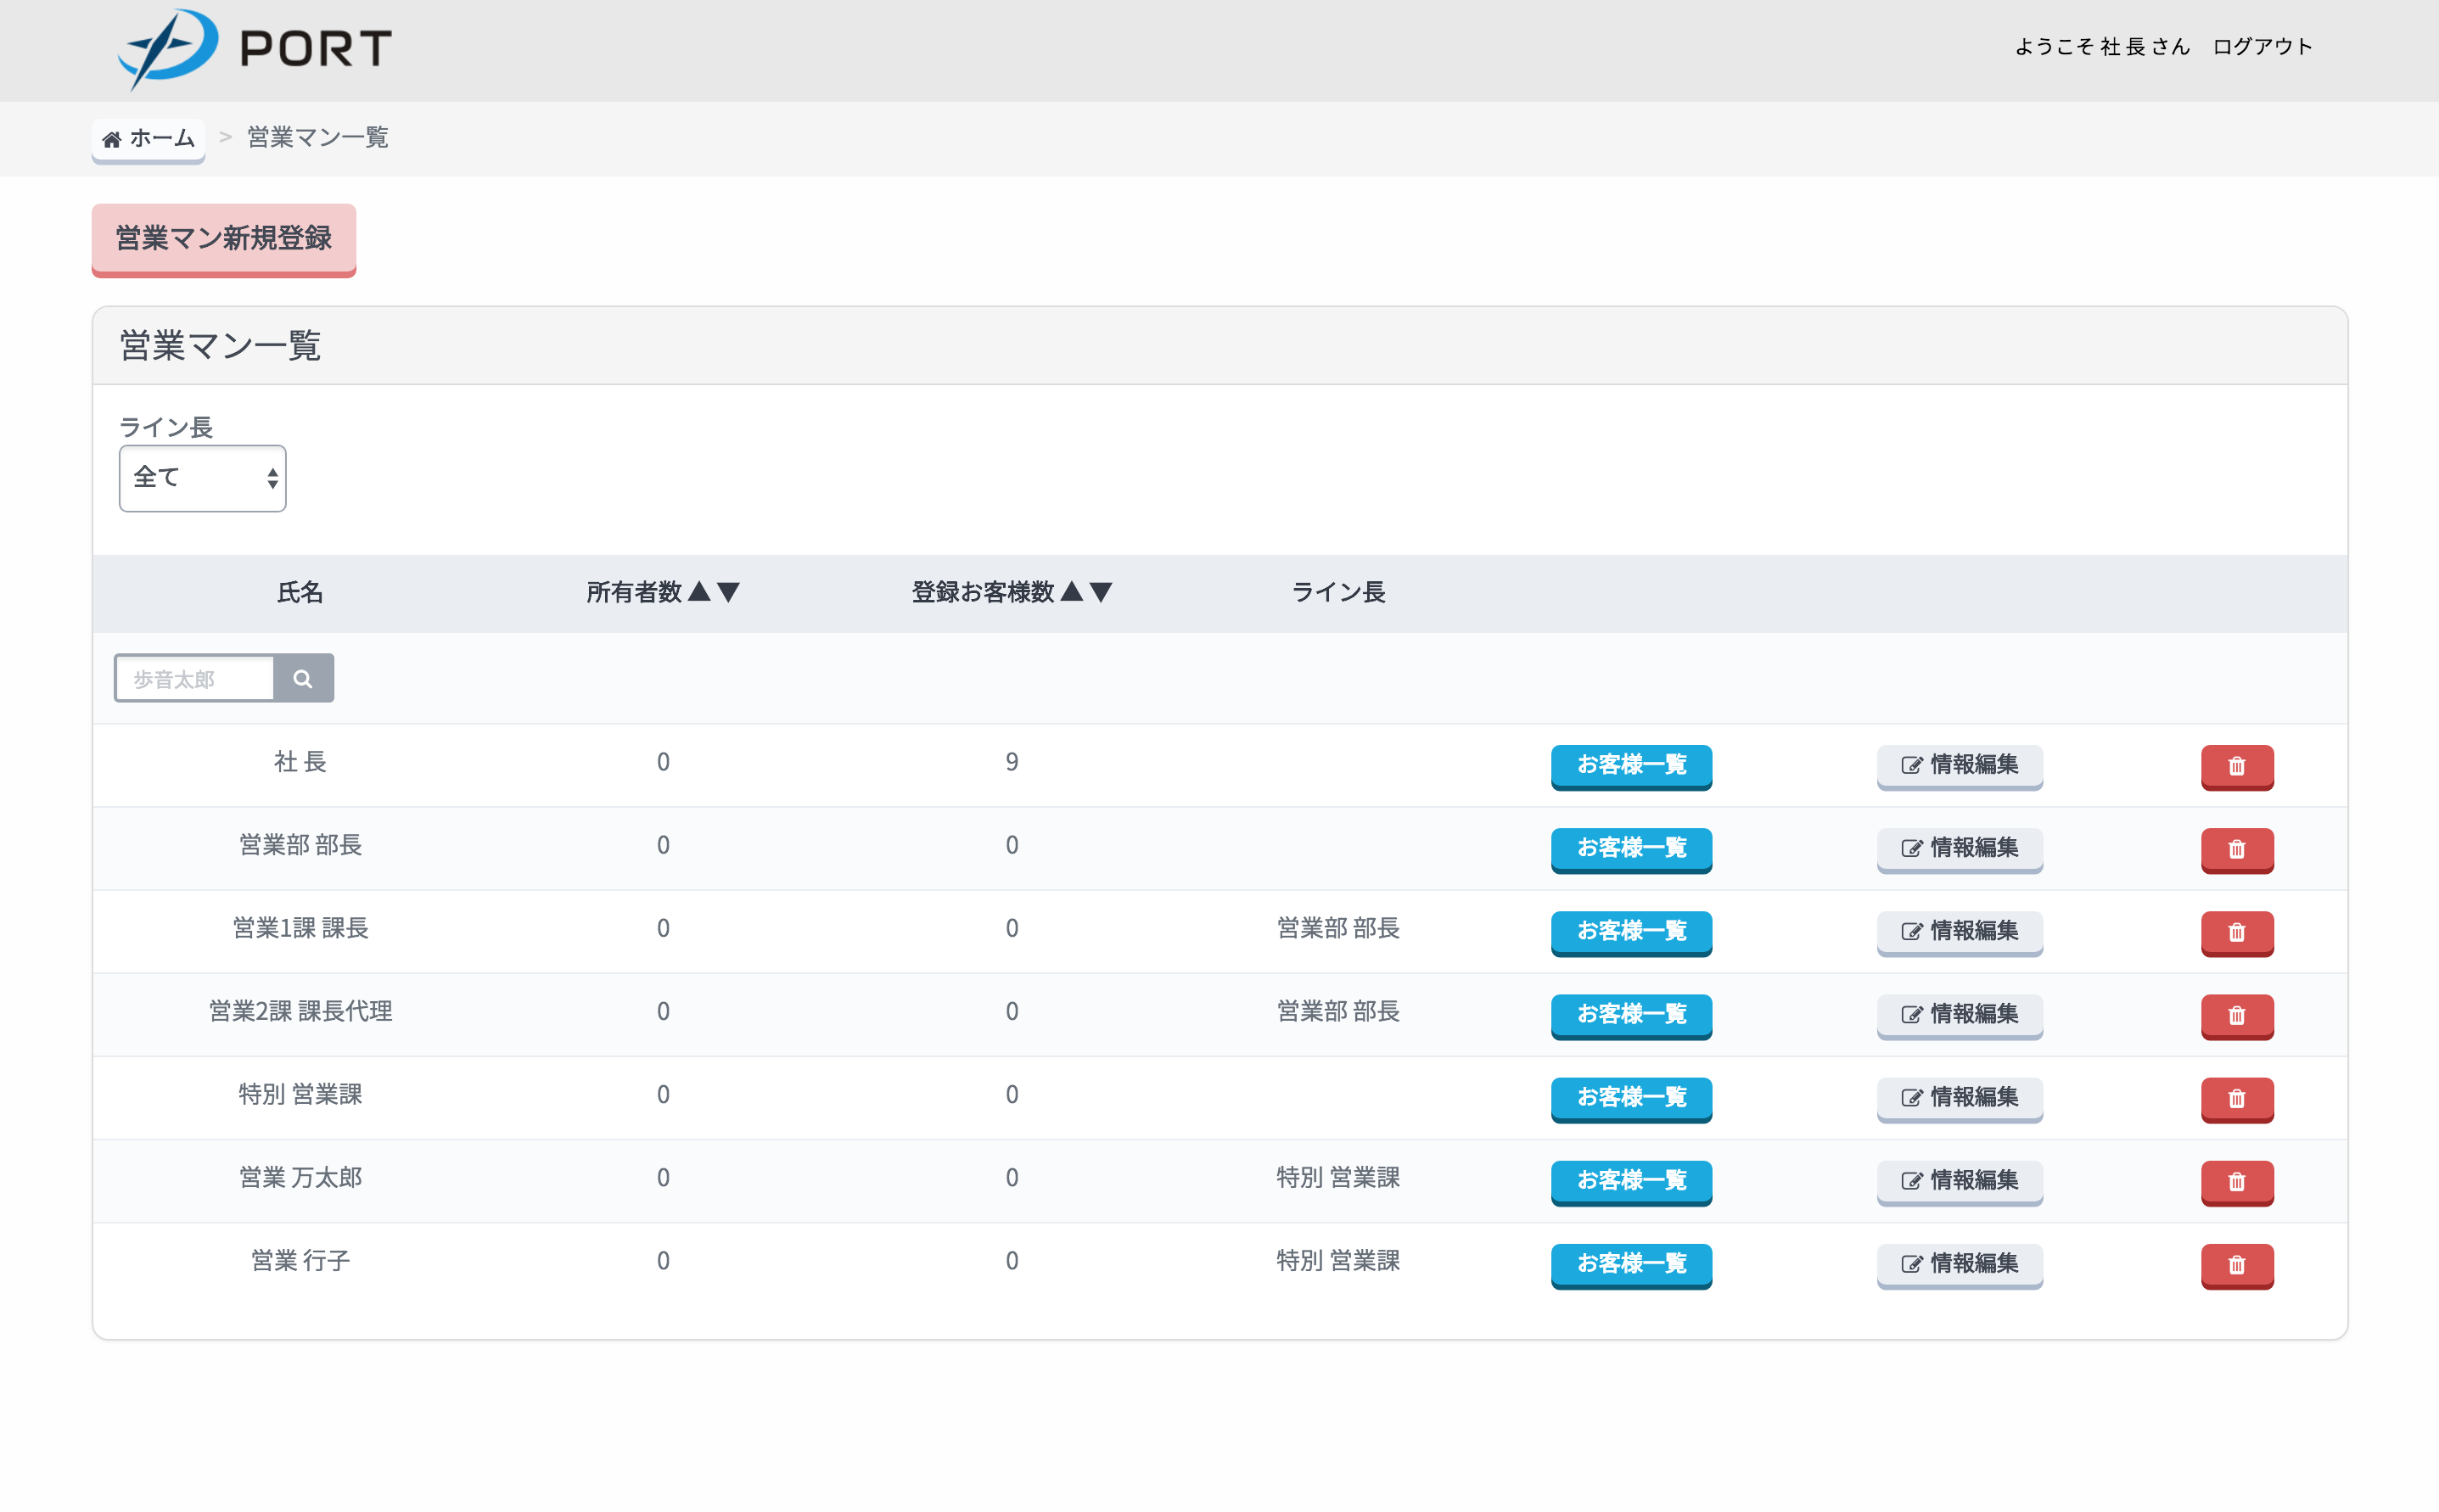Screen dimensions: 2439x1512
Task: Click the search magnifier icon button
Action: click(303, 679)
